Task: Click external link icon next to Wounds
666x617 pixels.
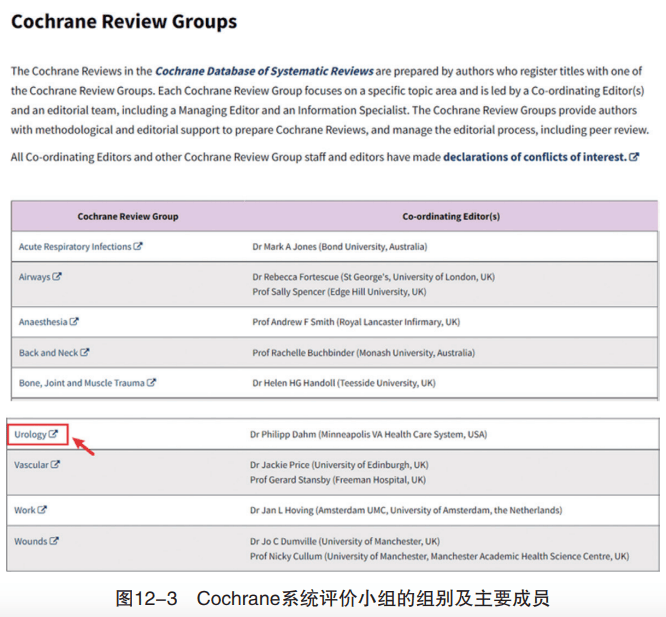Action: tap(54, 541)
